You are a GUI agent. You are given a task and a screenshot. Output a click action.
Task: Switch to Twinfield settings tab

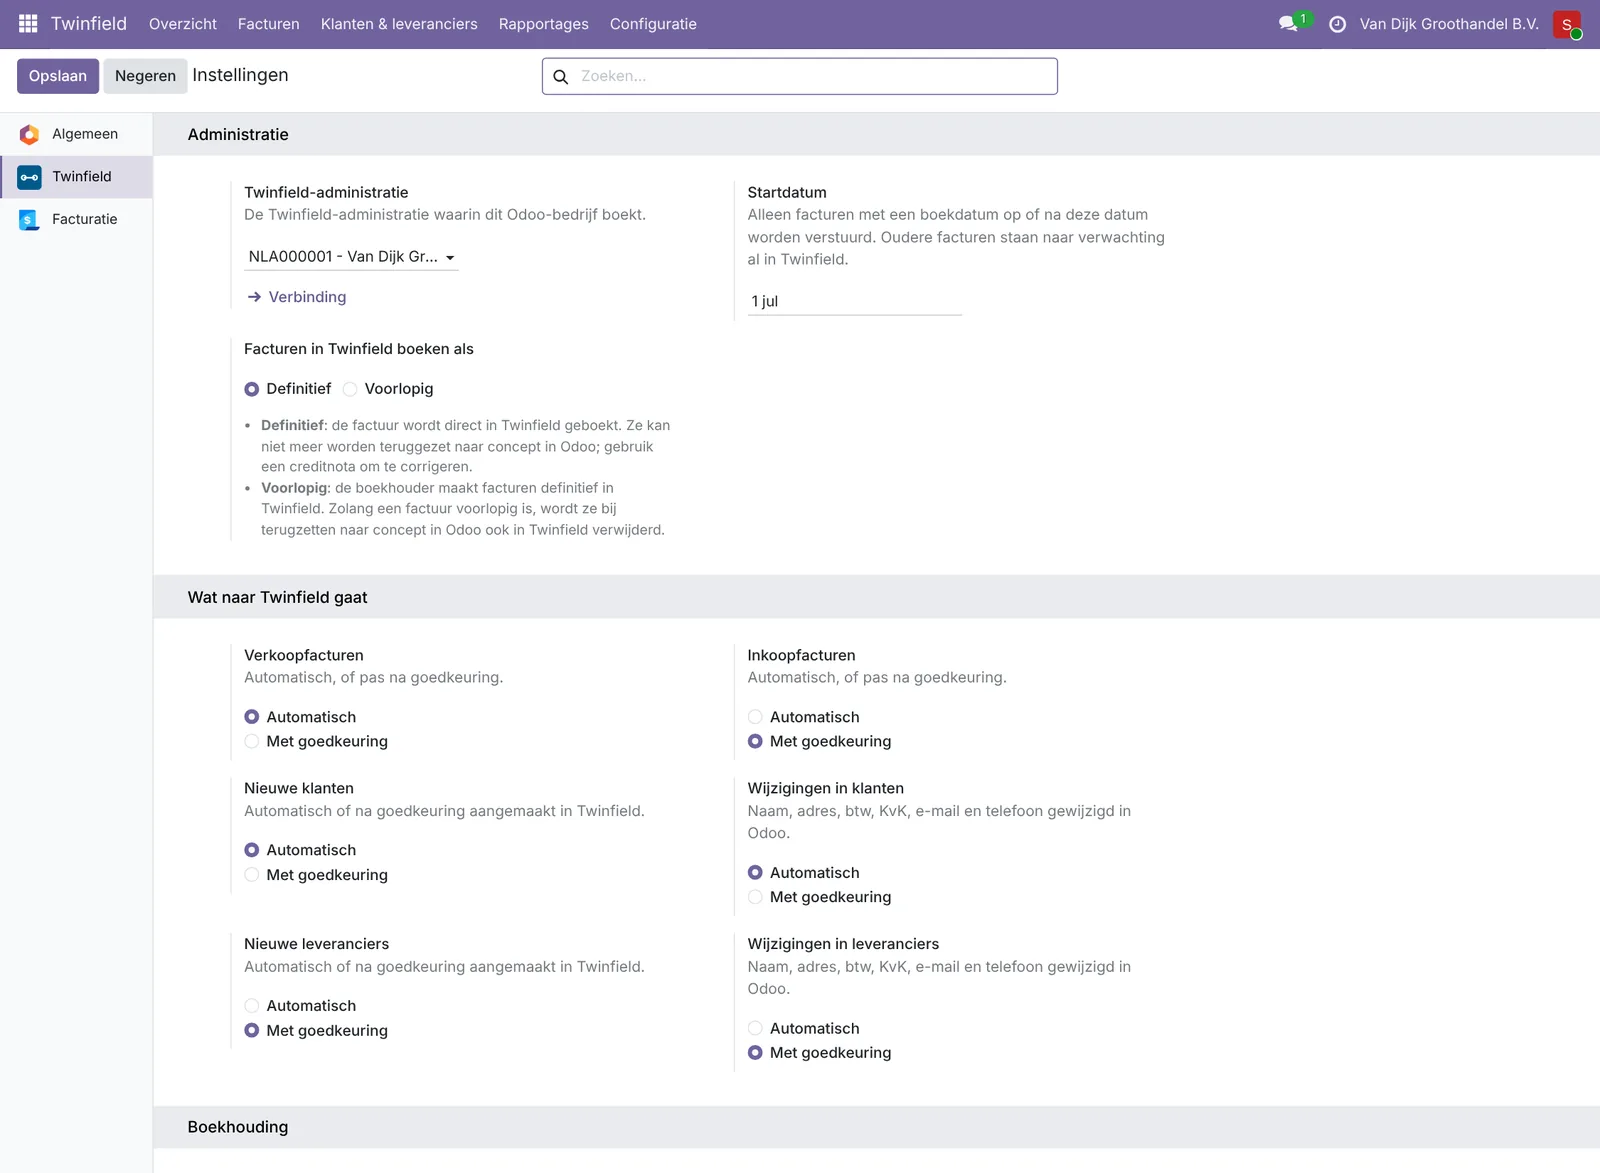coord(76,177)
